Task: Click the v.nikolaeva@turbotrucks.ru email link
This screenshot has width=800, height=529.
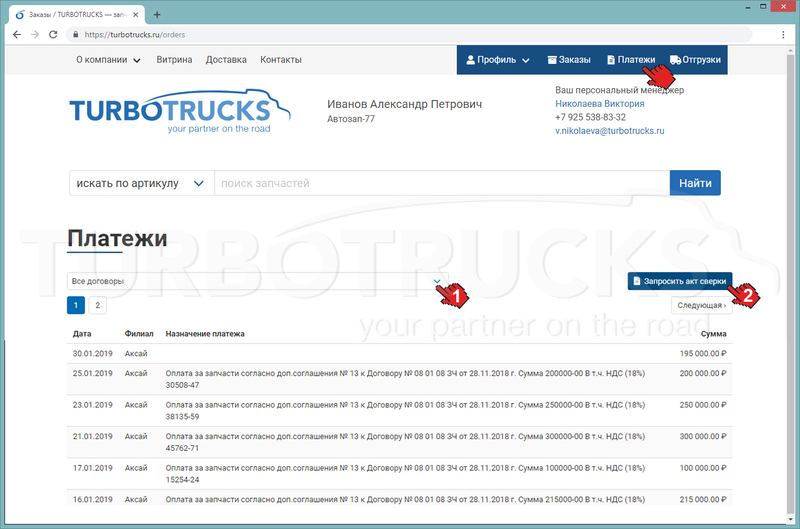Action: pyautogui.click(x=610, y=131)
